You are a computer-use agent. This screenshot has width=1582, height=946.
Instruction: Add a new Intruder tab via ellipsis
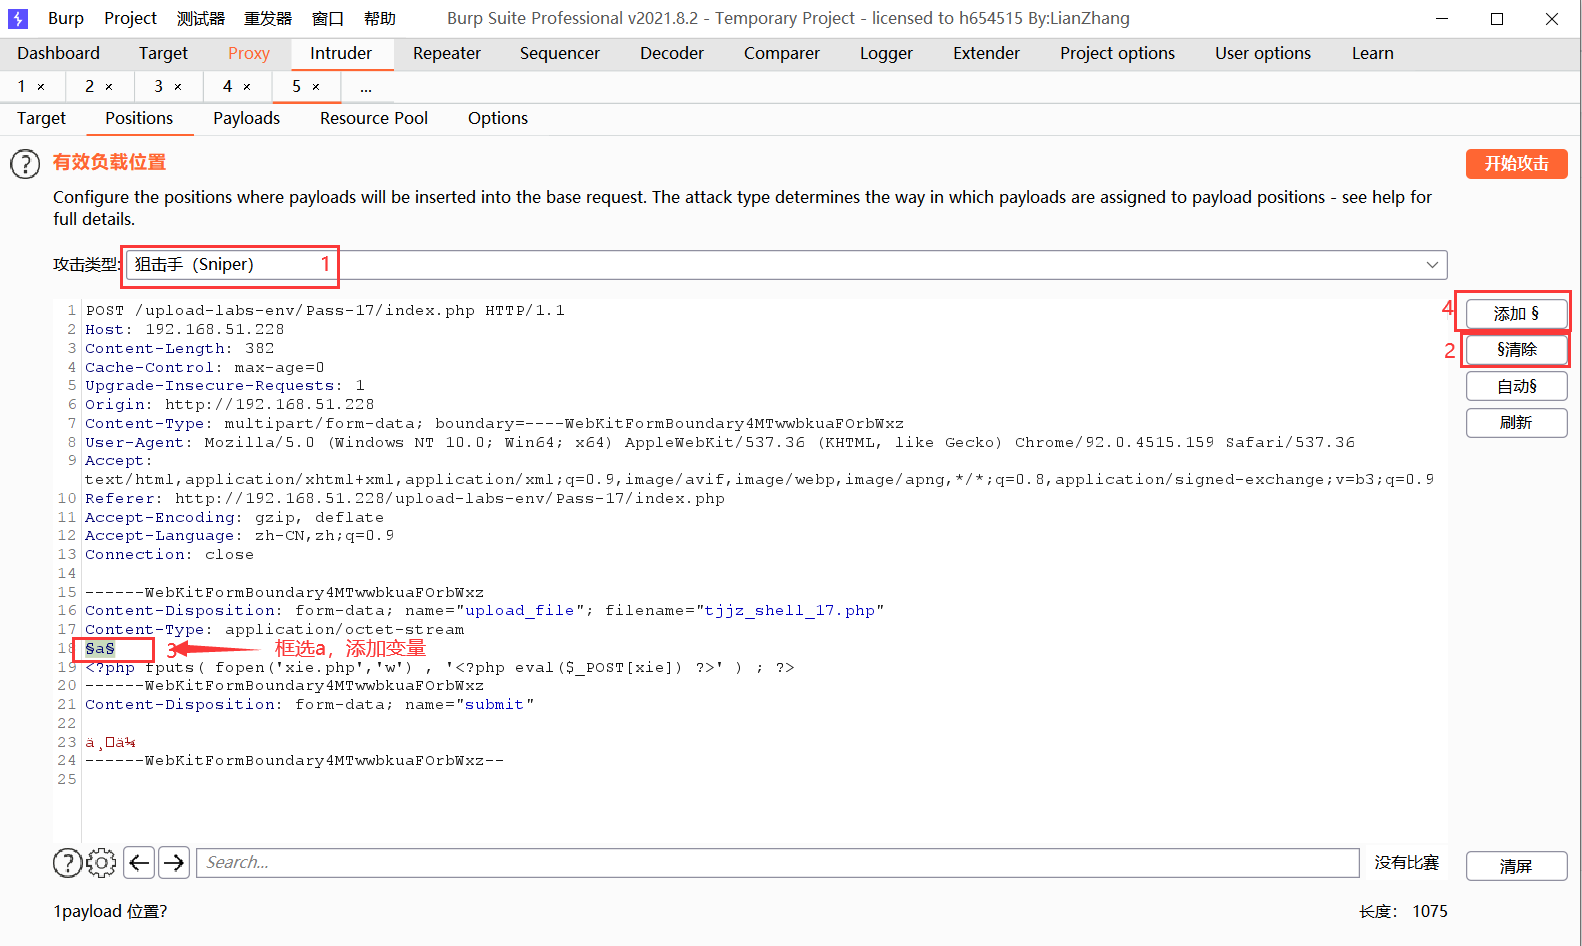[366, 87]
